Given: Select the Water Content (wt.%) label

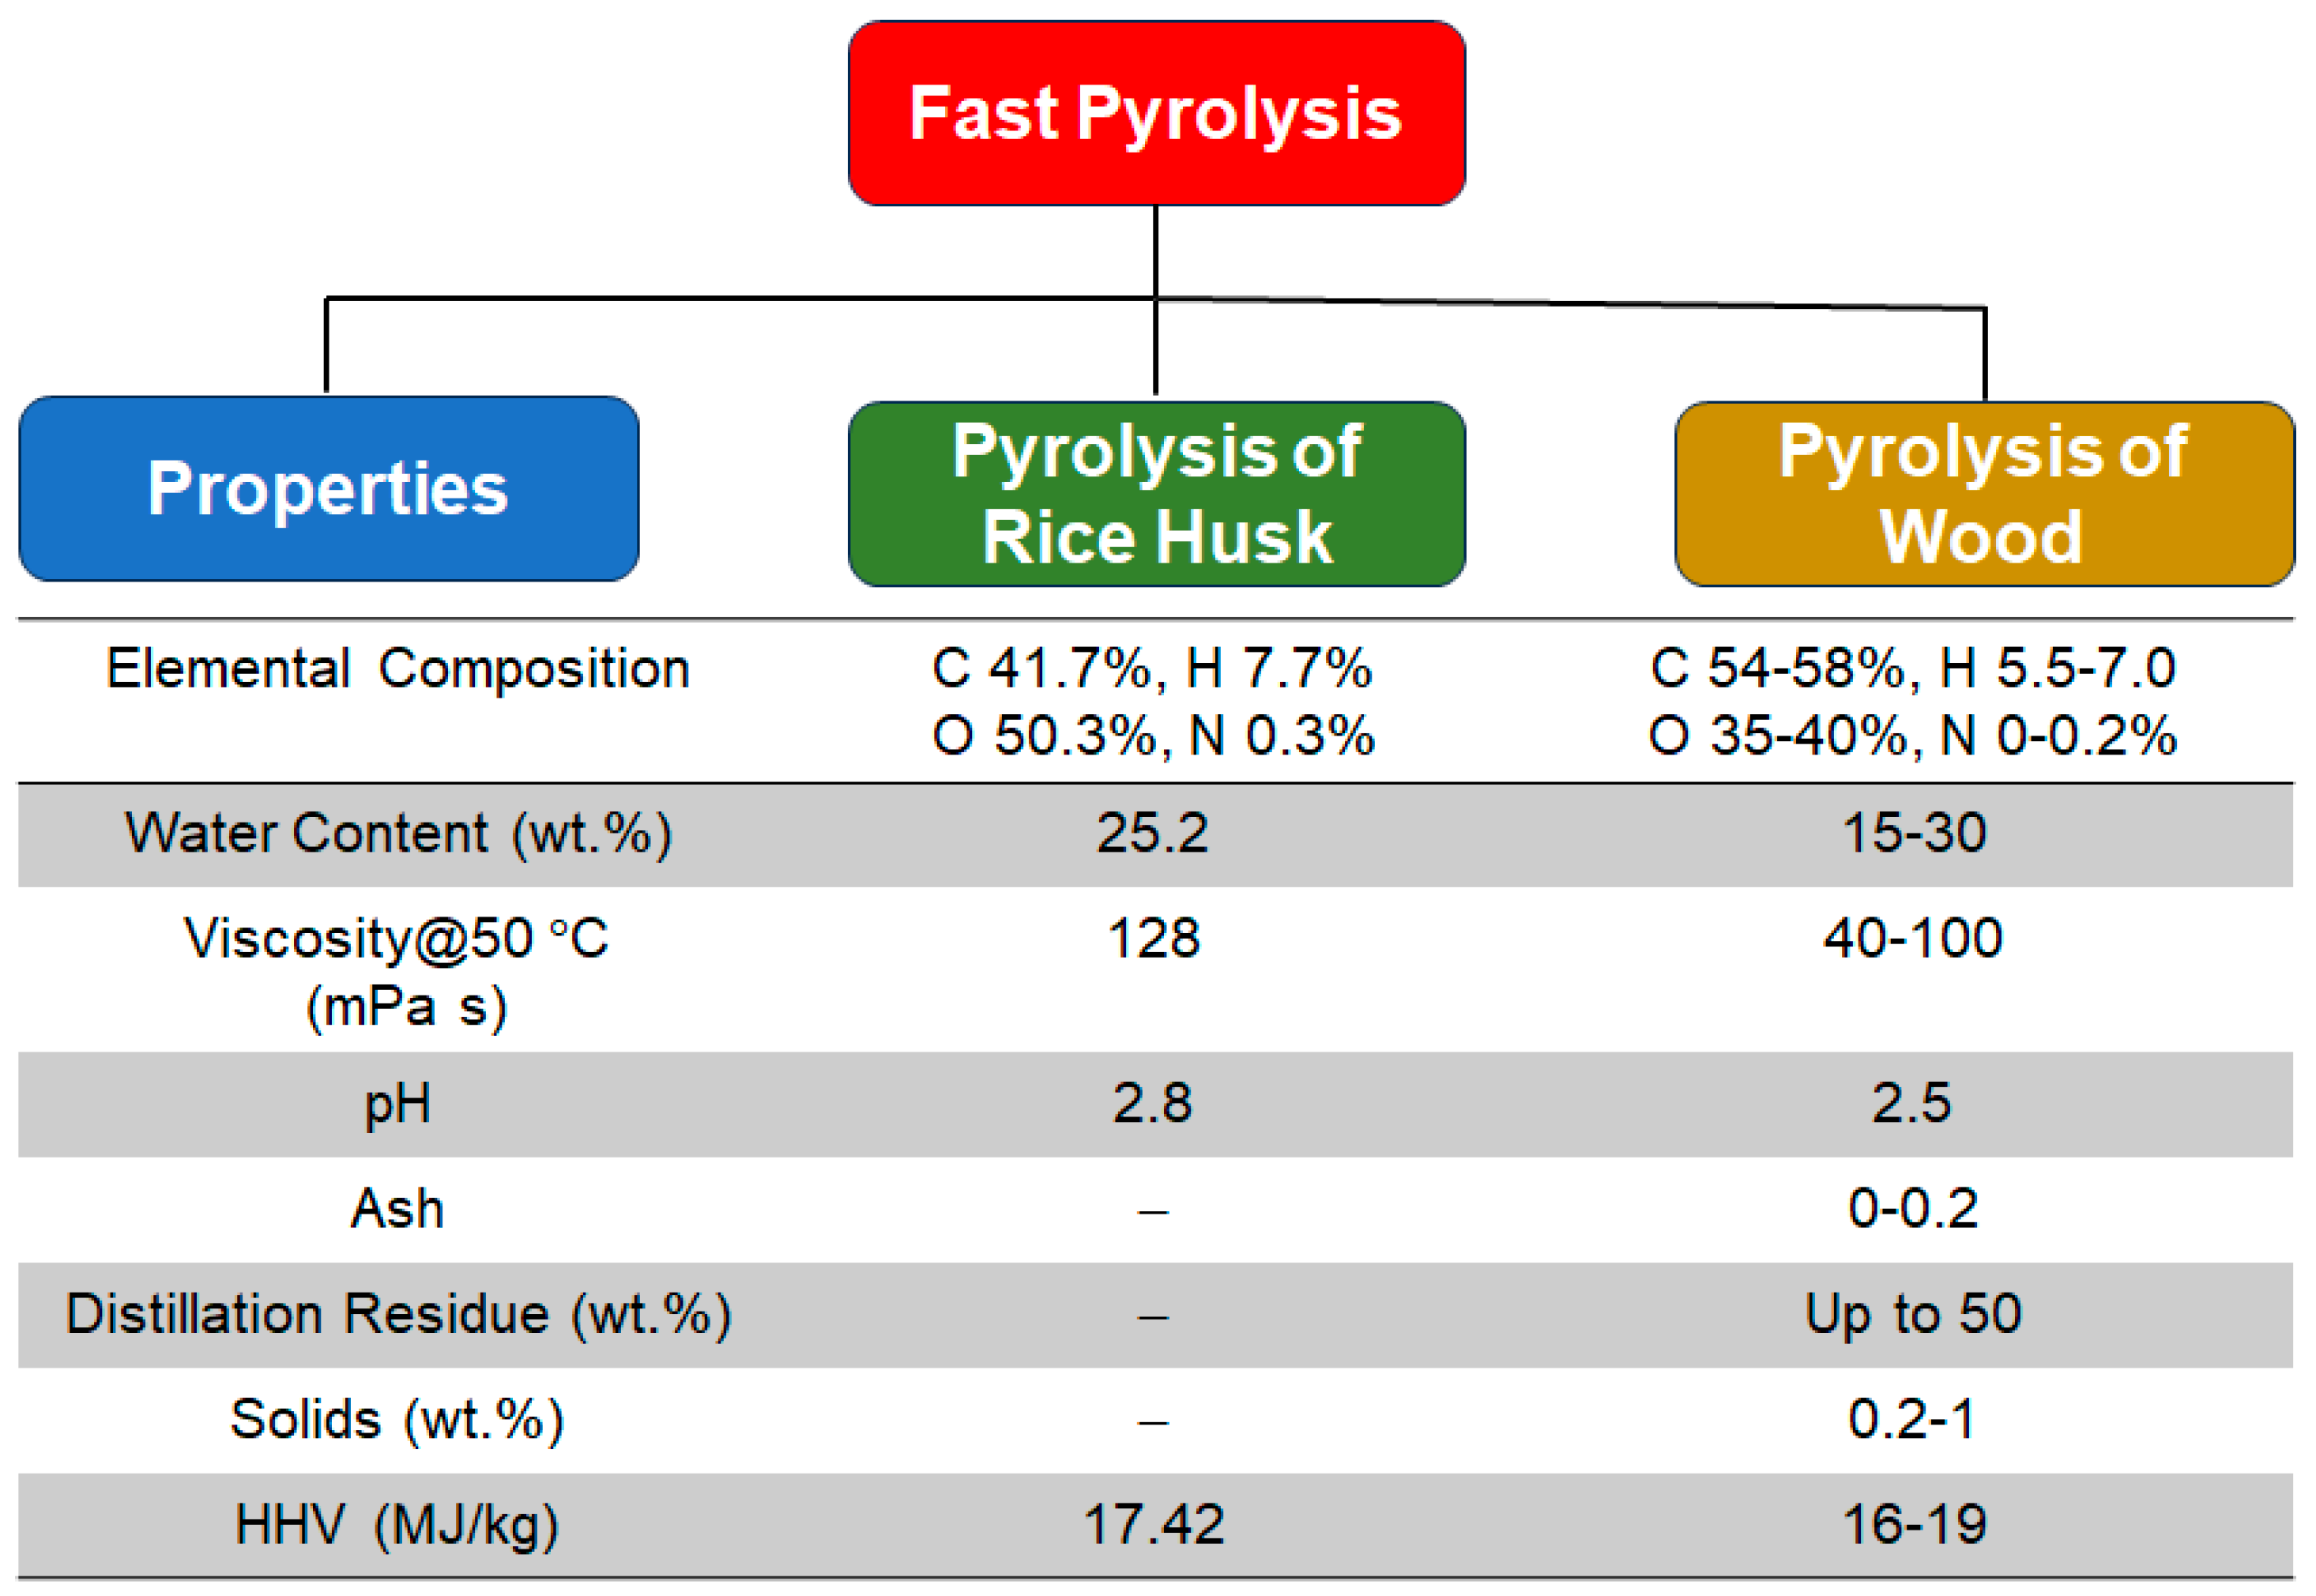Looking at the screenshot, I should (398, 833).
